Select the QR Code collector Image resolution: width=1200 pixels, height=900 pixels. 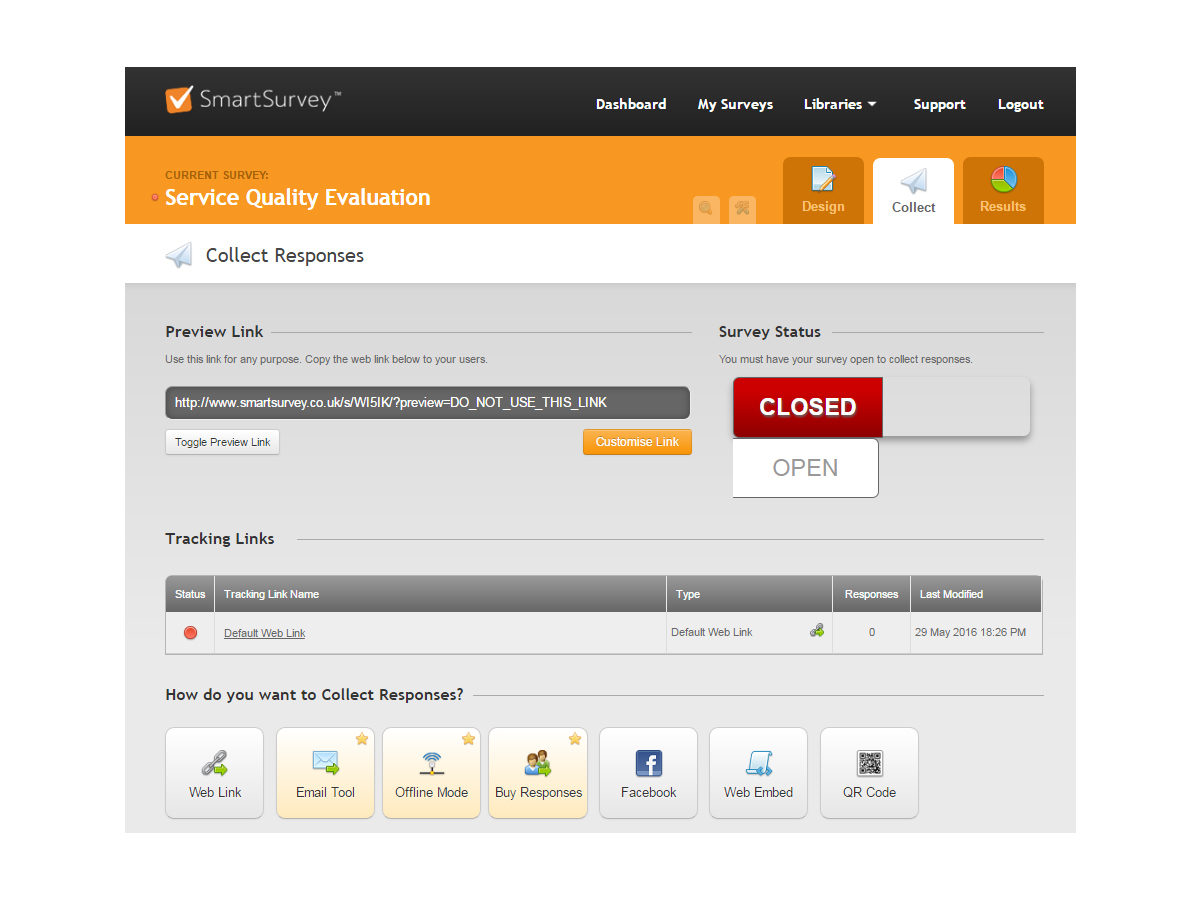point(869,773)
